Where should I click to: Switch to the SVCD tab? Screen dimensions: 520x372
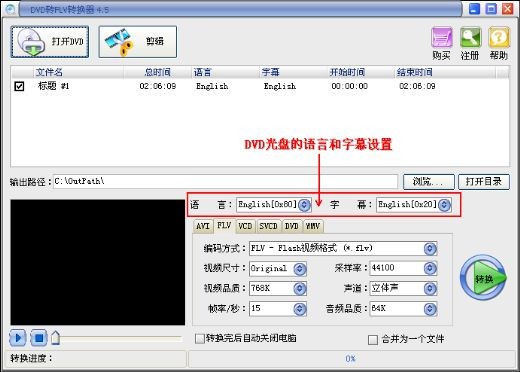(268, 226)
